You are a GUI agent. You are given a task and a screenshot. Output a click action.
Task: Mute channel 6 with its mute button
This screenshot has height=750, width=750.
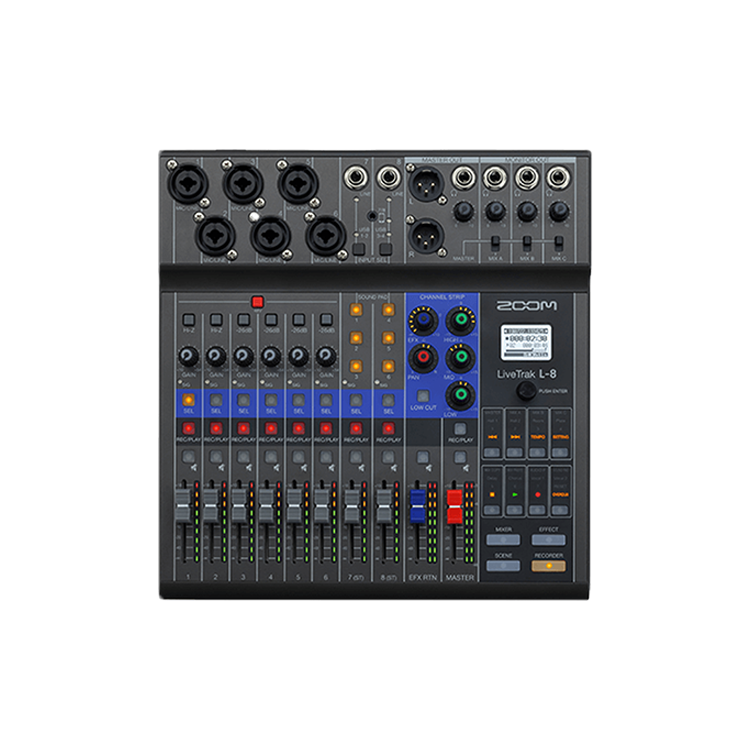326,457
